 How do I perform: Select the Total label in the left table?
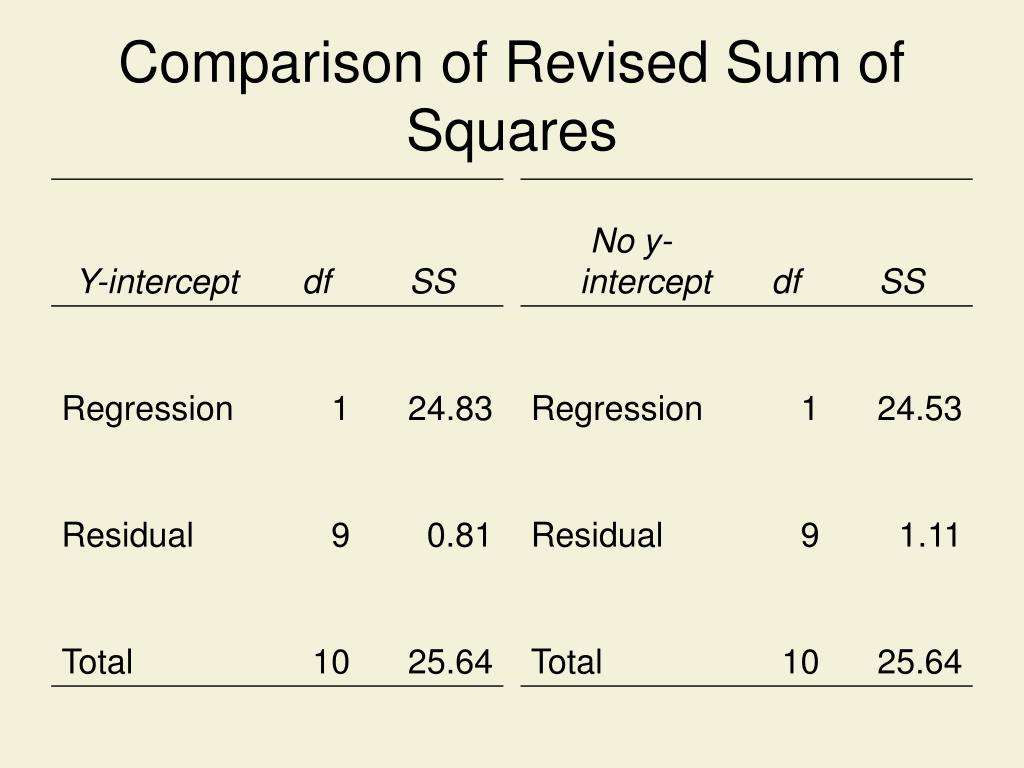(97, 662)
